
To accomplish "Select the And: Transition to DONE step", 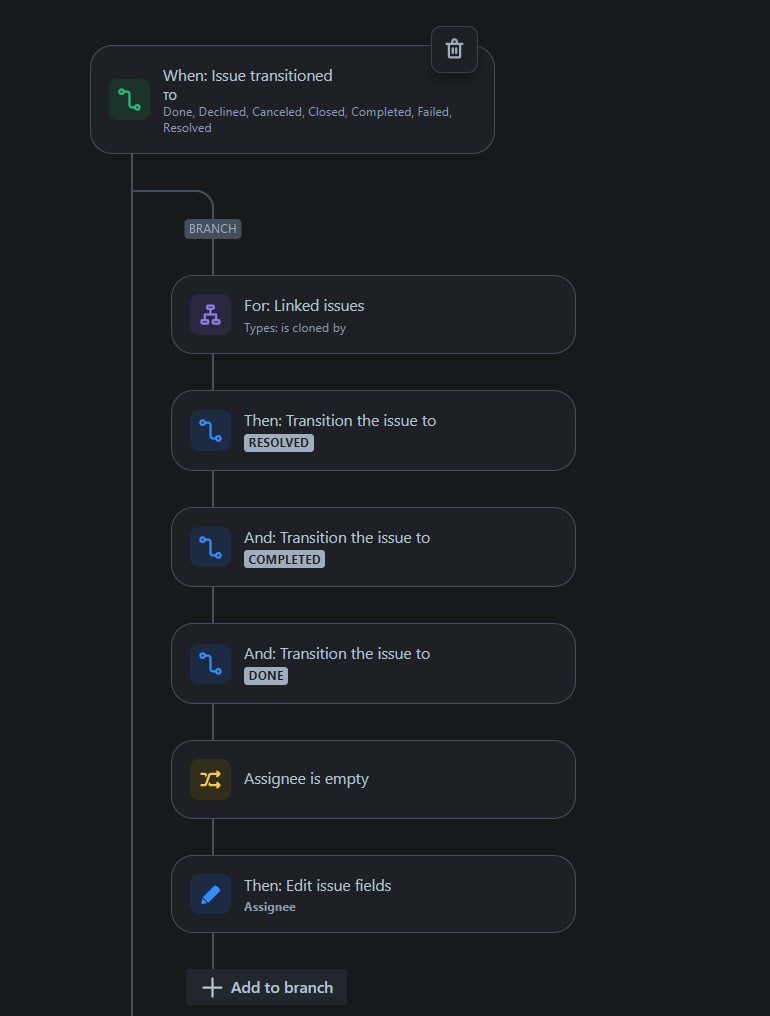I will coord(373,663).
